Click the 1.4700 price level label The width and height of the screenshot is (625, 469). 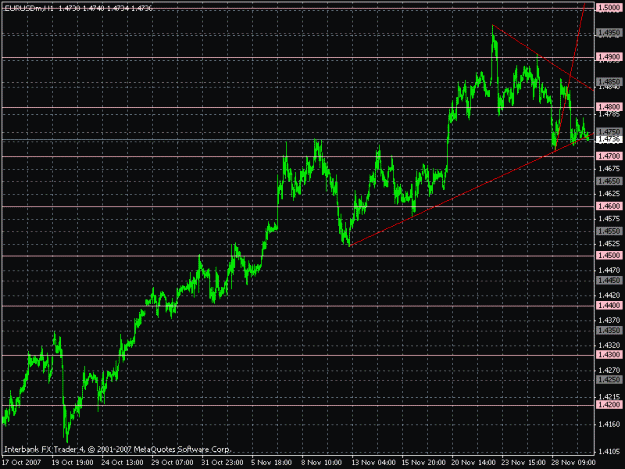609,156
